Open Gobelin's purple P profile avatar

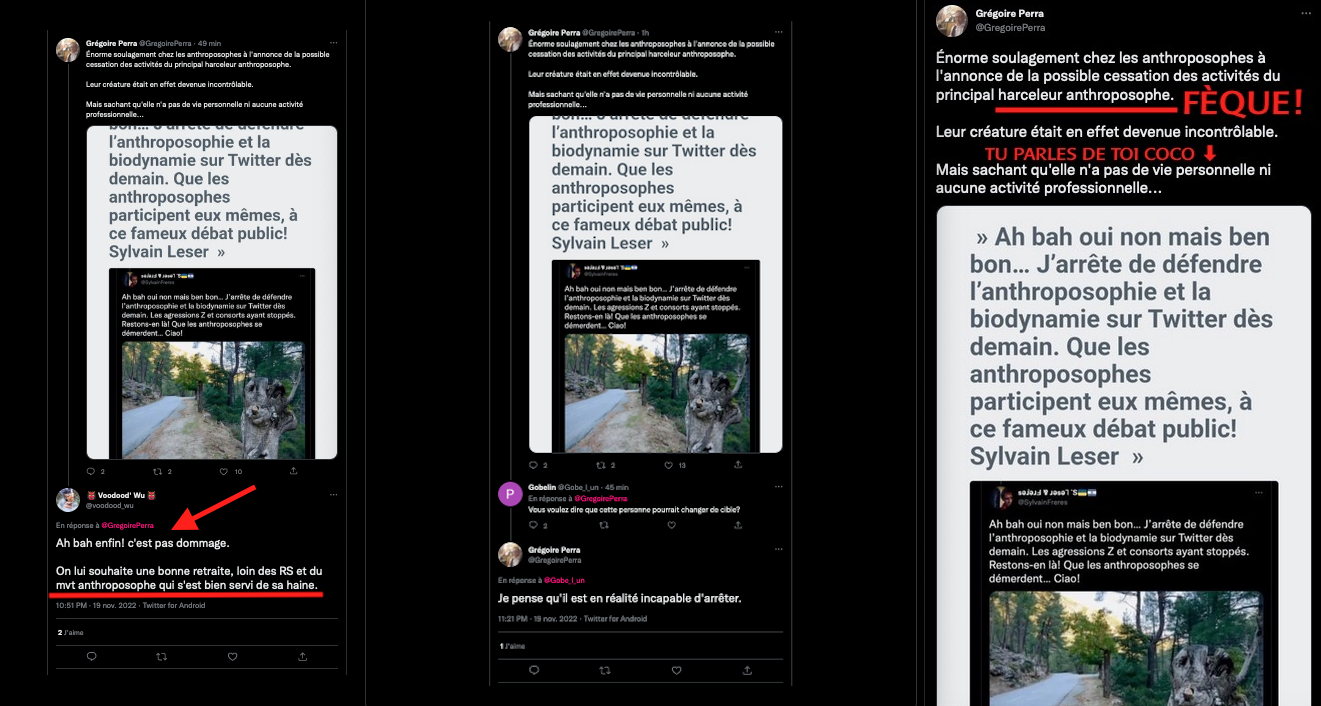[511, 493]
